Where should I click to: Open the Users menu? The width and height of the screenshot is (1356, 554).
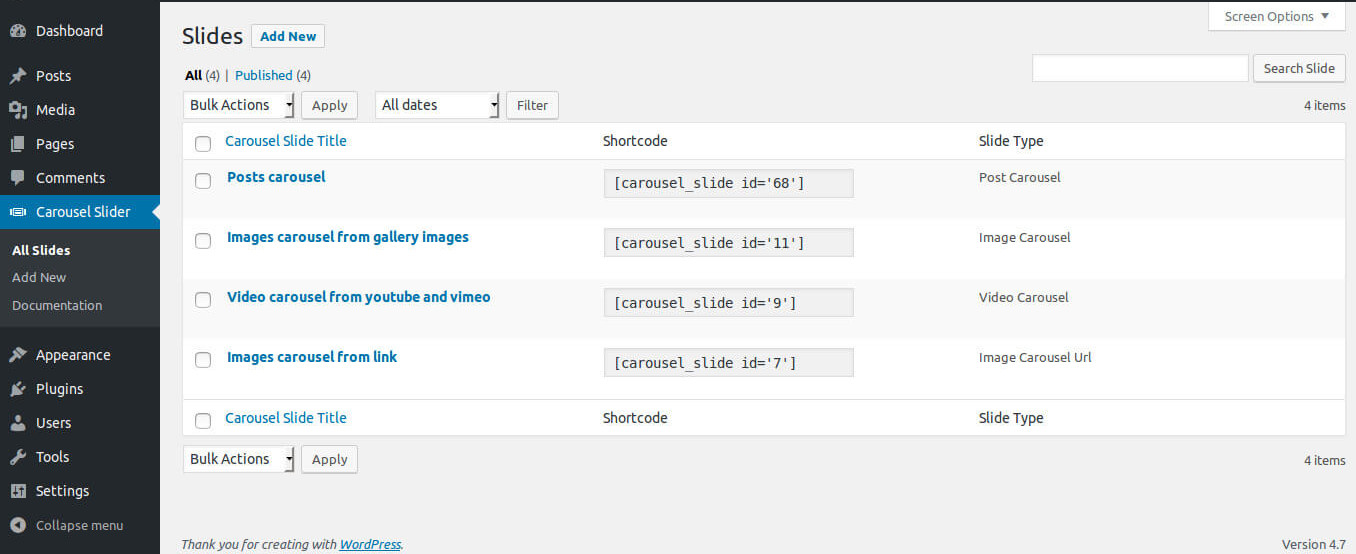[80, 423]
